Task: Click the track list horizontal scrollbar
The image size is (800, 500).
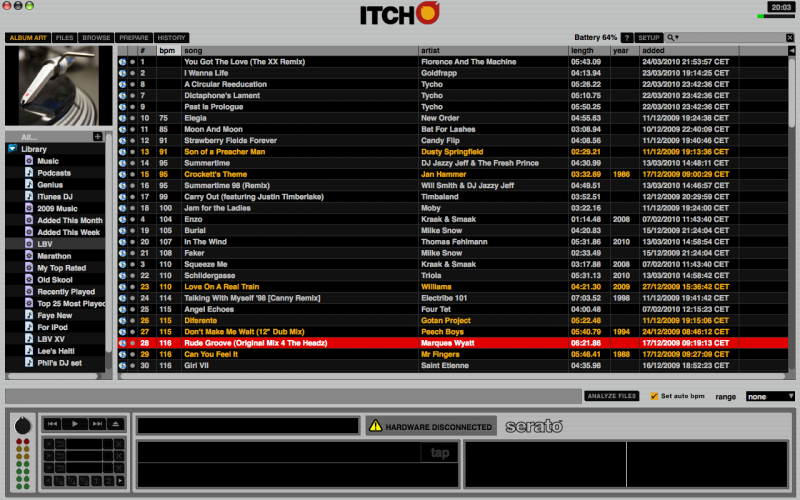Action: tap(452, 377)
